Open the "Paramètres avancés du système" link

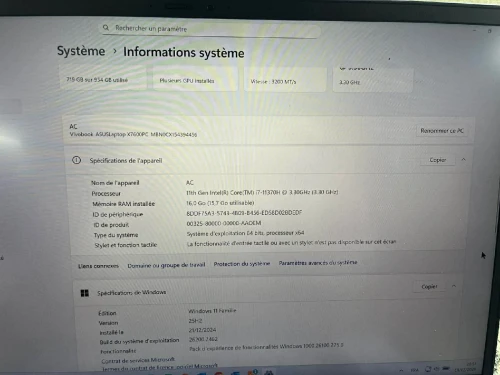pos(318,263)
